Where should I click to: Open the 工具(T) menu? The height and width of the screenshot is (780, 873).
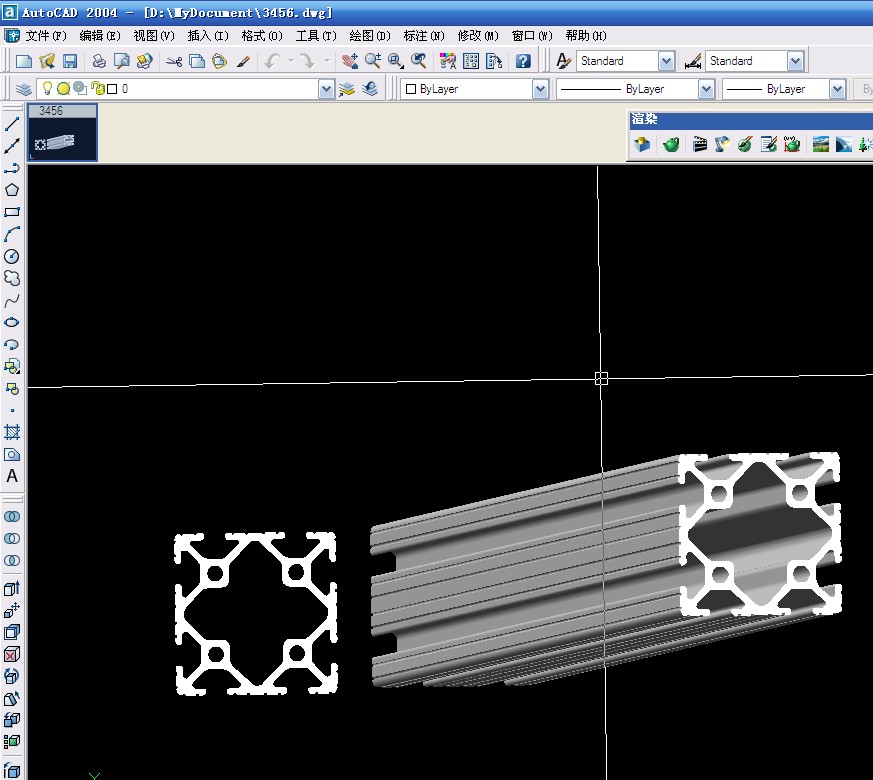pos(316,36)
